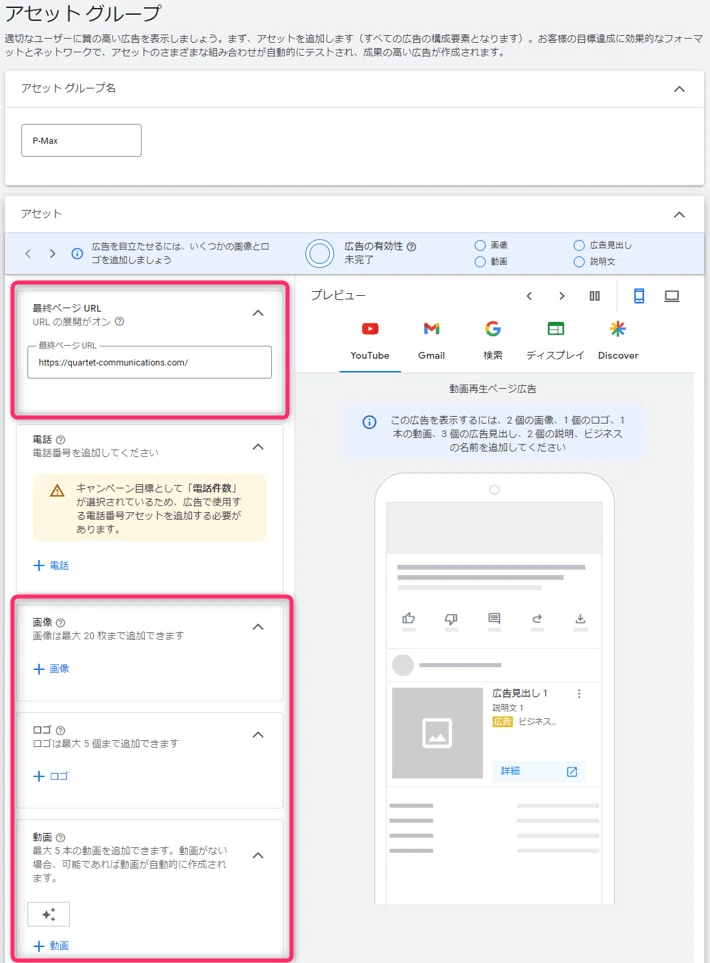The image size is (710, 963).
Task: Go to next tip in blue banner
Action: (52, 253)
